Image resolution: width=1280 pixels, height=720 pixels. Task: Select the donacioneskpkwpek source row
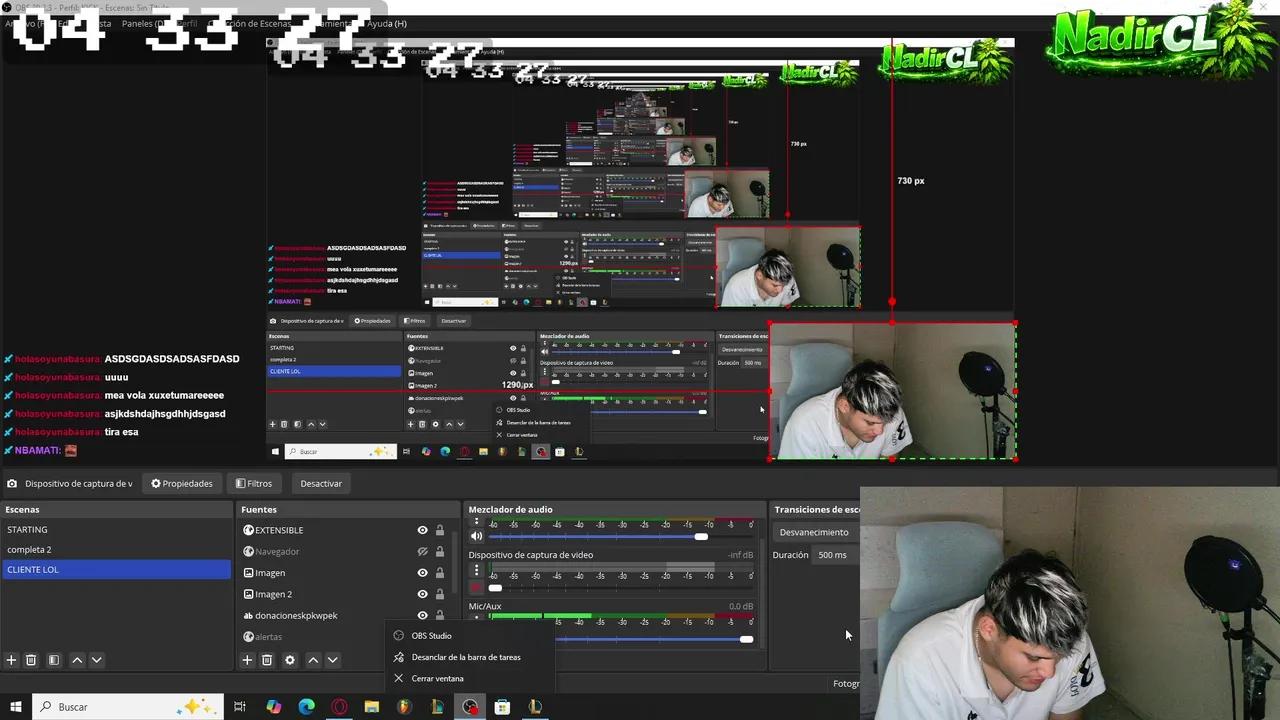click(344, 615)
